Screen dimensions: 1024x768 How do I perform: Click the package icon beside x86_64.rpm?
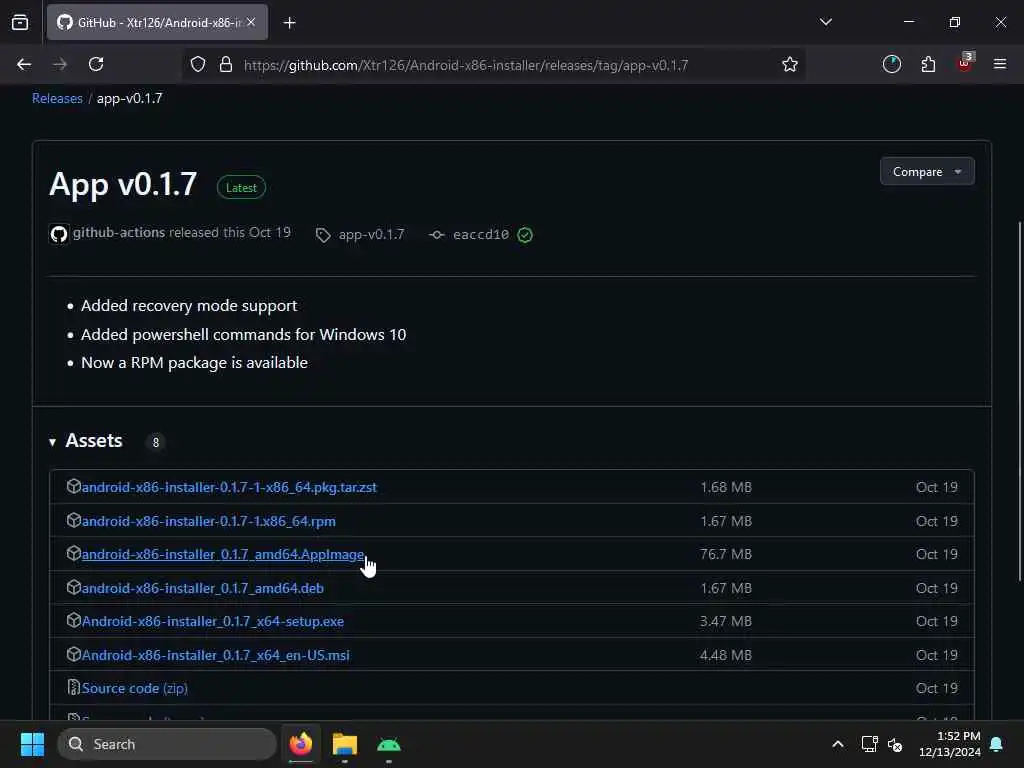pyautogui.click(x=74, y=520)
